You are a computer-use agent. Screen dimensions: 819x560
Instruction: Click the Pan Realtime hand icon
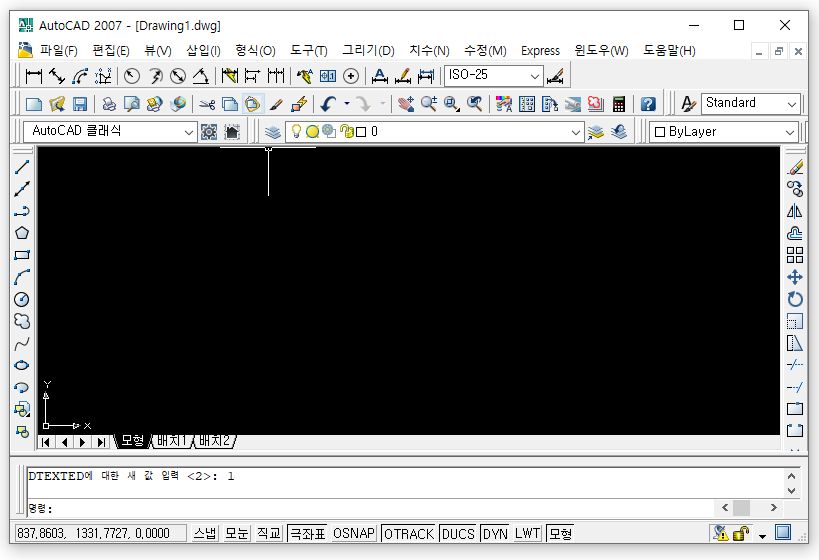(405, 104)
